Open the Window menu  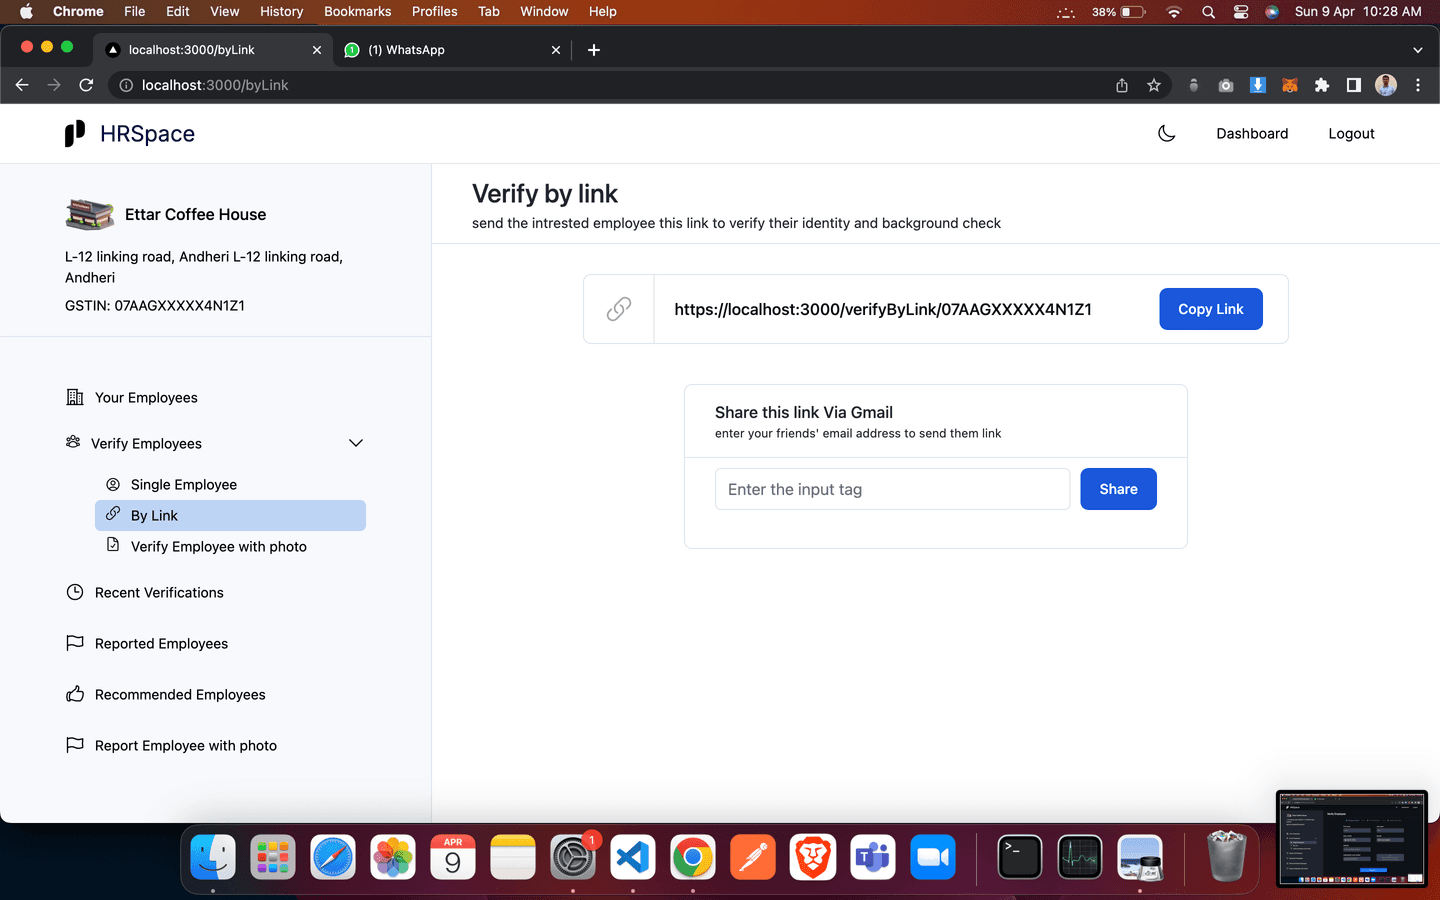pos(544,11)
